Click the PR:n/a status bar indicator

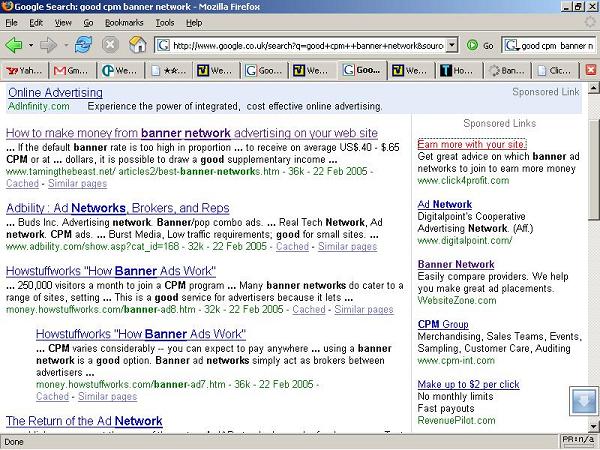coord(578,439)
